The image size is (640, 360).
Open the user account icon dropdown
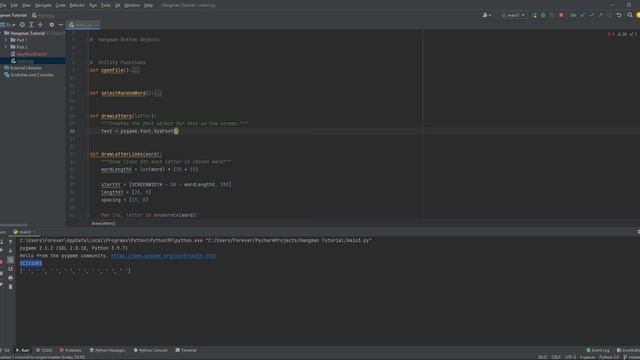(x=487, y=15)
